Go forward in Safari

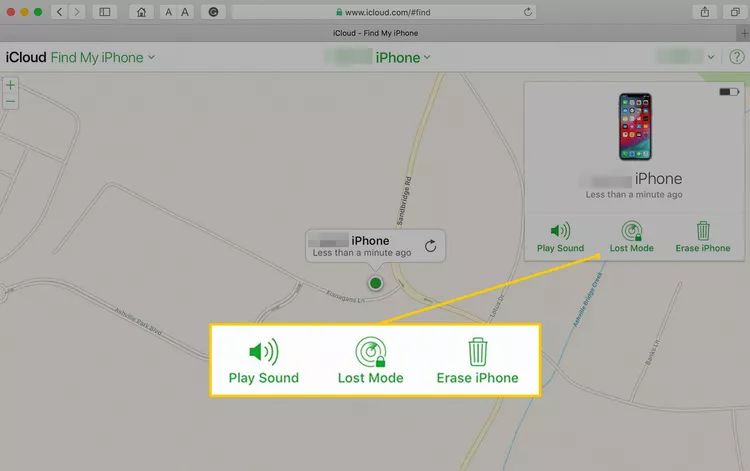coord(77,12)
